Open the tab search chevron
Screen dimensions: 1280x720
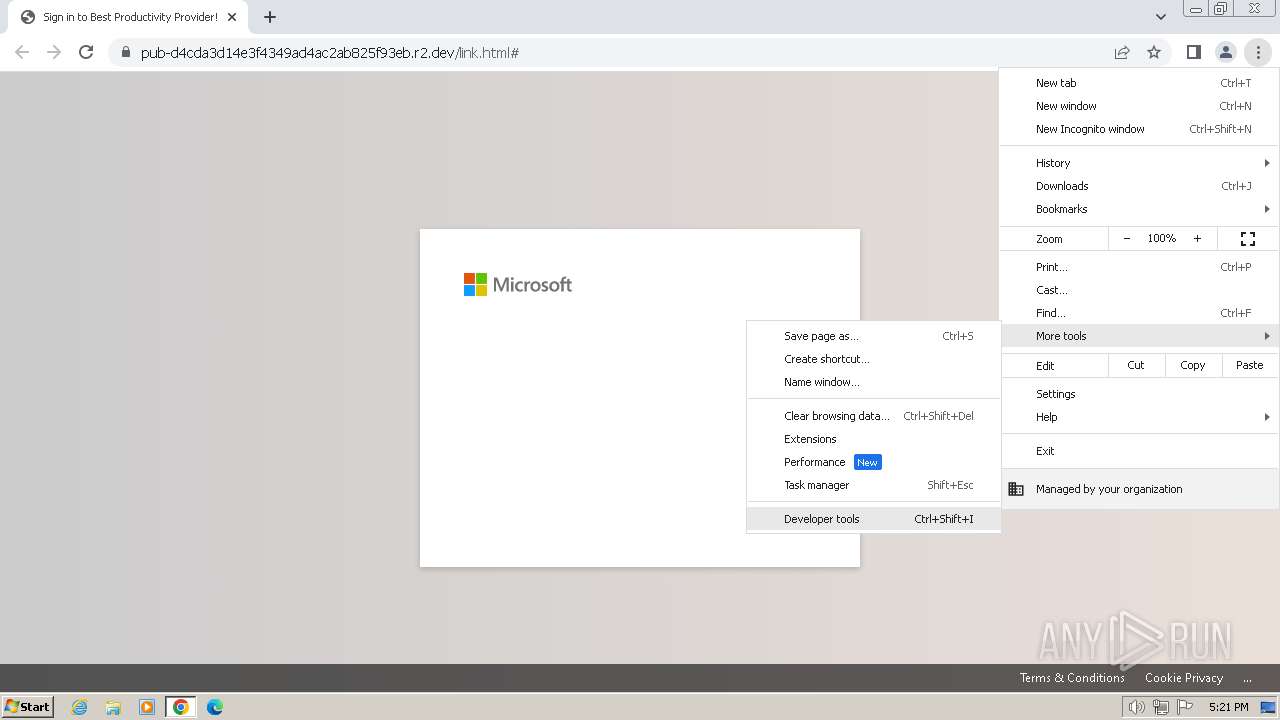(x=1160, y=17)
